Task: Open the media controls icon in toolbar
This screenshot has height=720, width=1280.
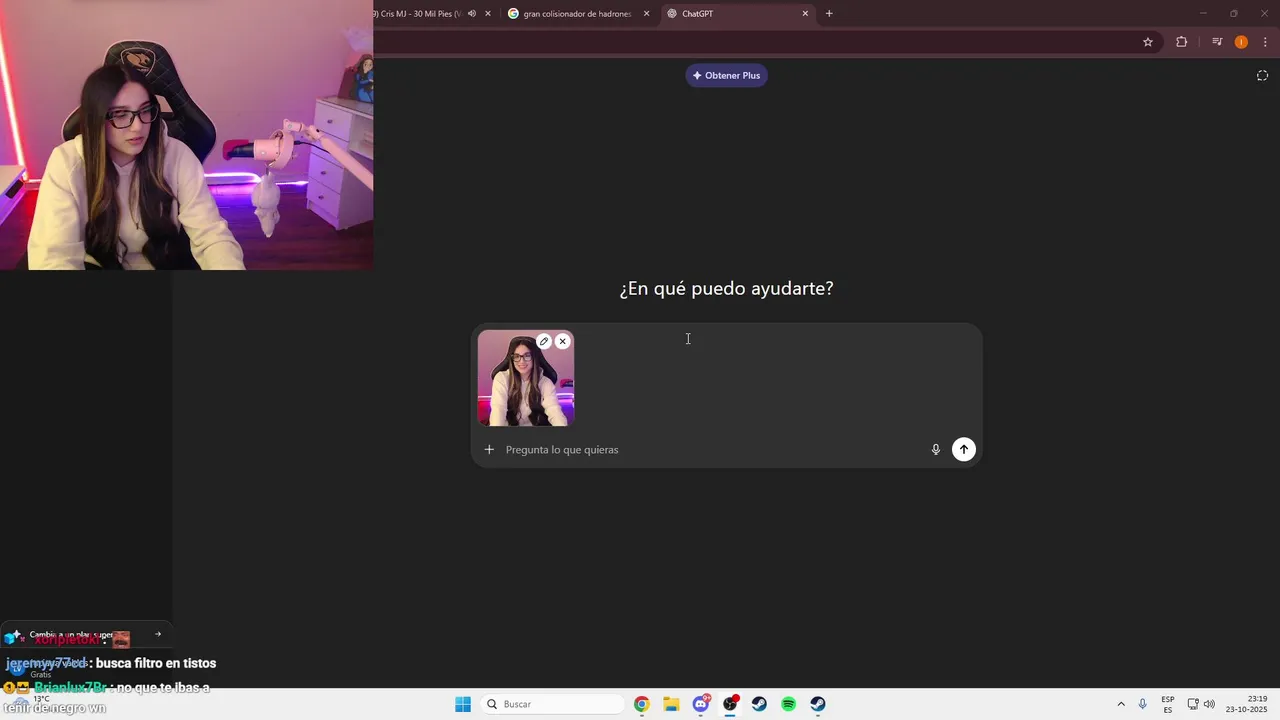Action: (x=1217, y=42)
